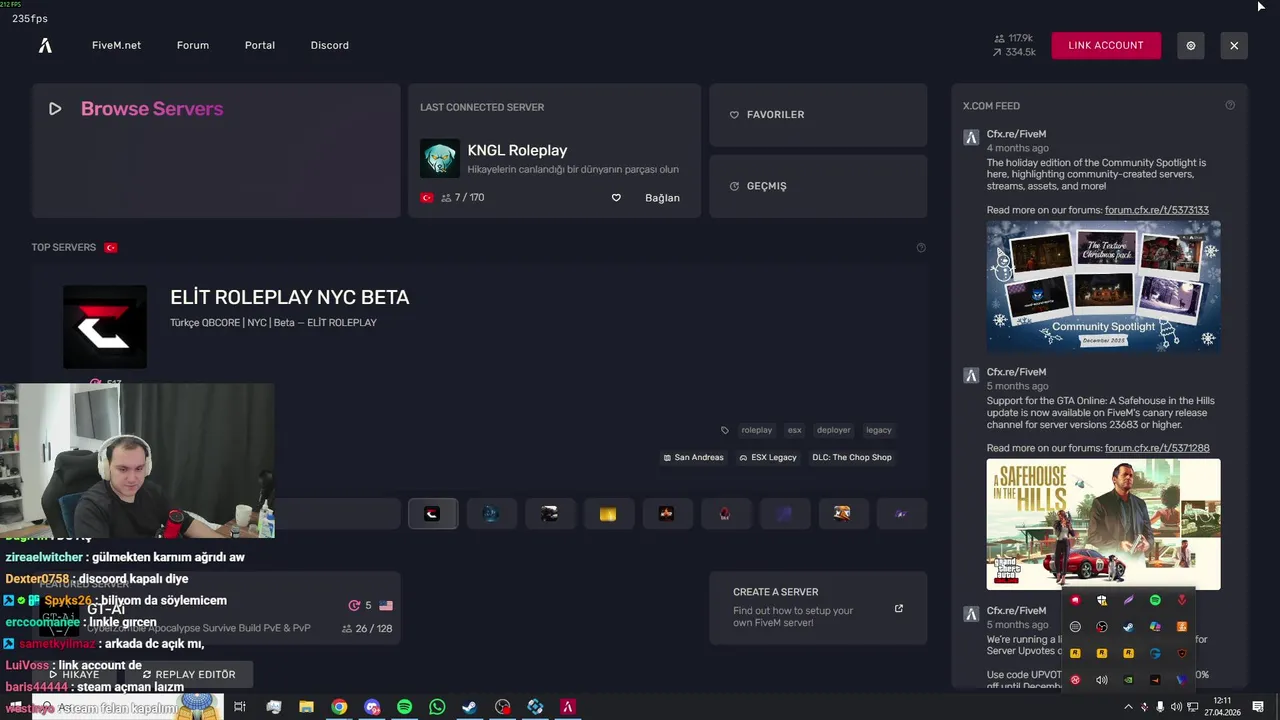Click the LINK ACCOUNT button
This screenshot has height=720, width=1280.
pyautogui.click(x=1106, y=45)
